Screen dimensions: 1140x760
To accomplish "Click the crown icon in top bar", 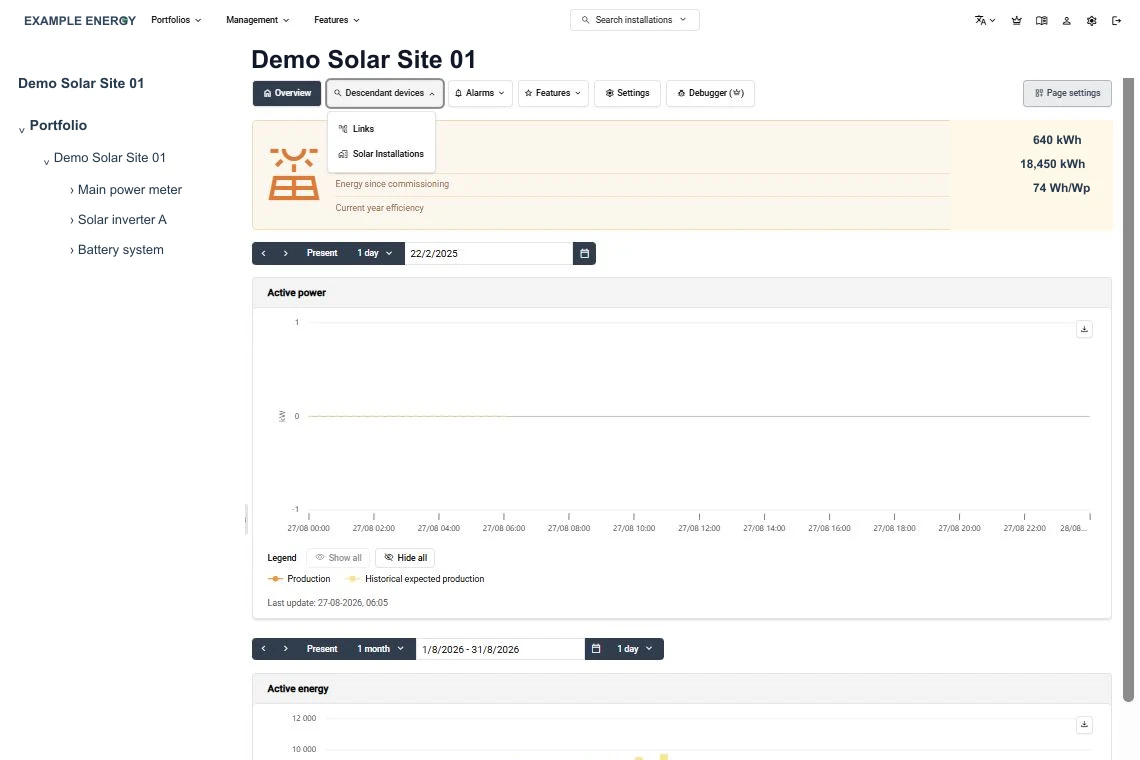I will point(1016,20).
